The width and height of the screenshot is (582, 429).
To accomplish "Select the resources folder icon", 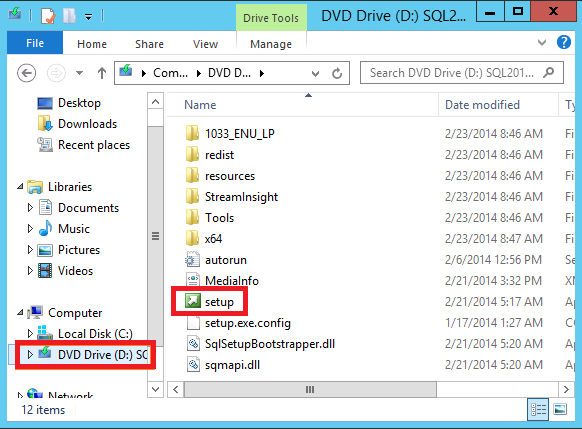I will [x=192, y=175].
